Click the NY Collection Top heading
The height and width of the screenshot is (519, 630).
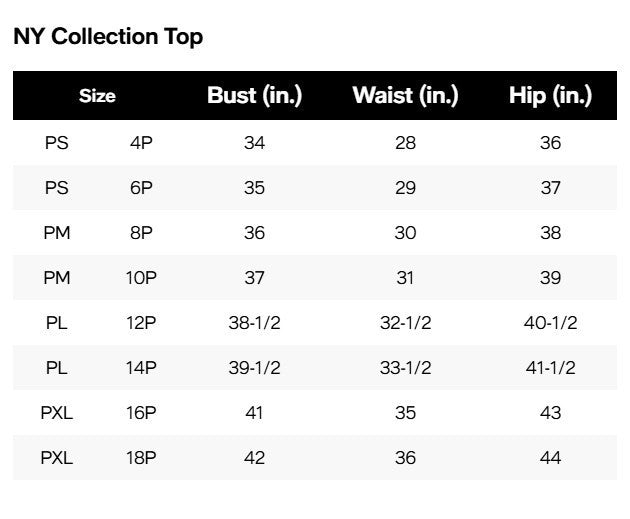[x=108, y=37]
